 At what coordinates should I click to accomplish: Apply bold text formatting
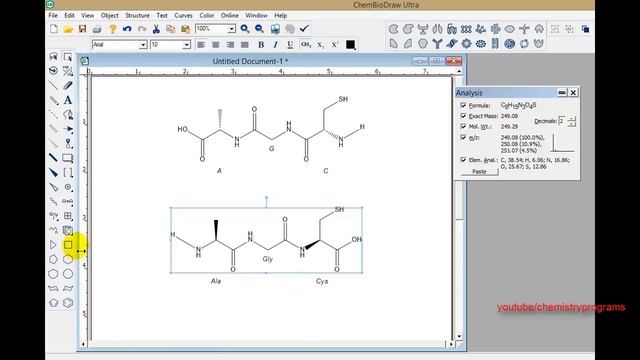pyautogui.click(x=261, y=44)
